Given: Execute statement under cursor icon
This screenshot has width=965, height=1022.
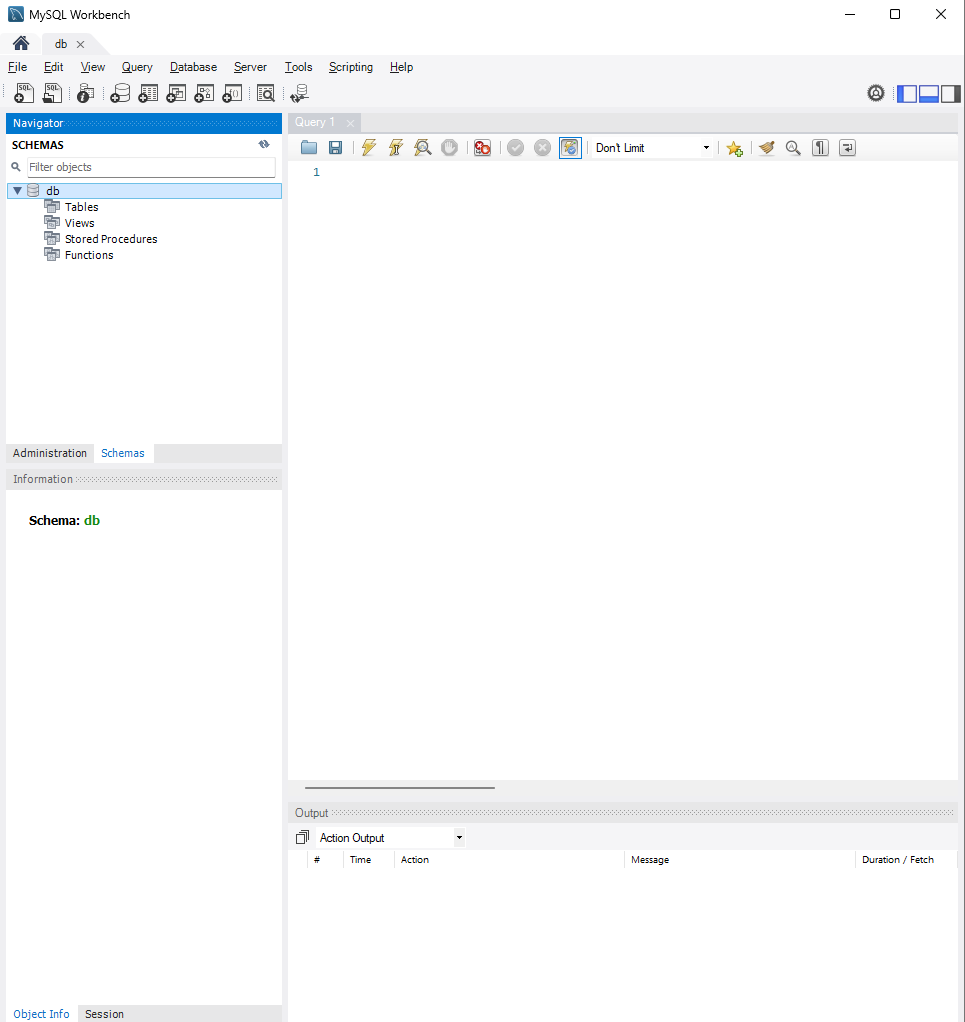Looking at the screenshot, I should (396, 148).
